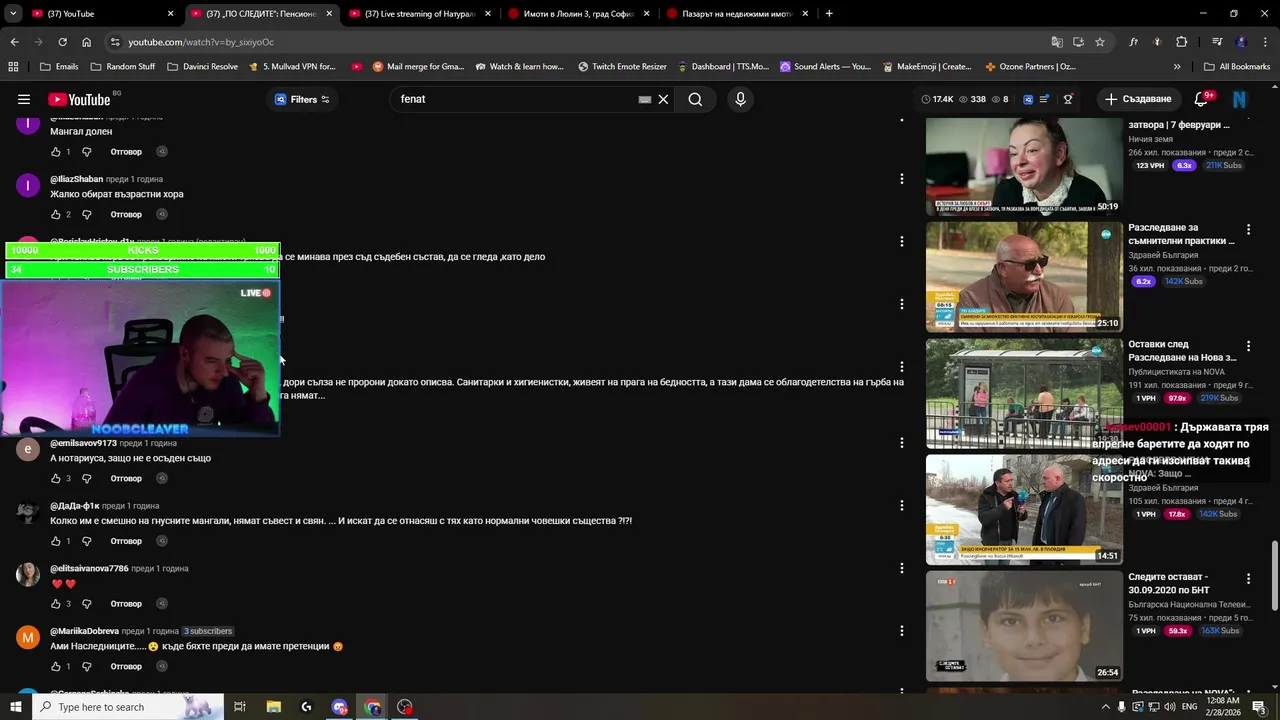The image size is (1280, 720).
Task: Open the Filters extension button
Action: (302, 99)
